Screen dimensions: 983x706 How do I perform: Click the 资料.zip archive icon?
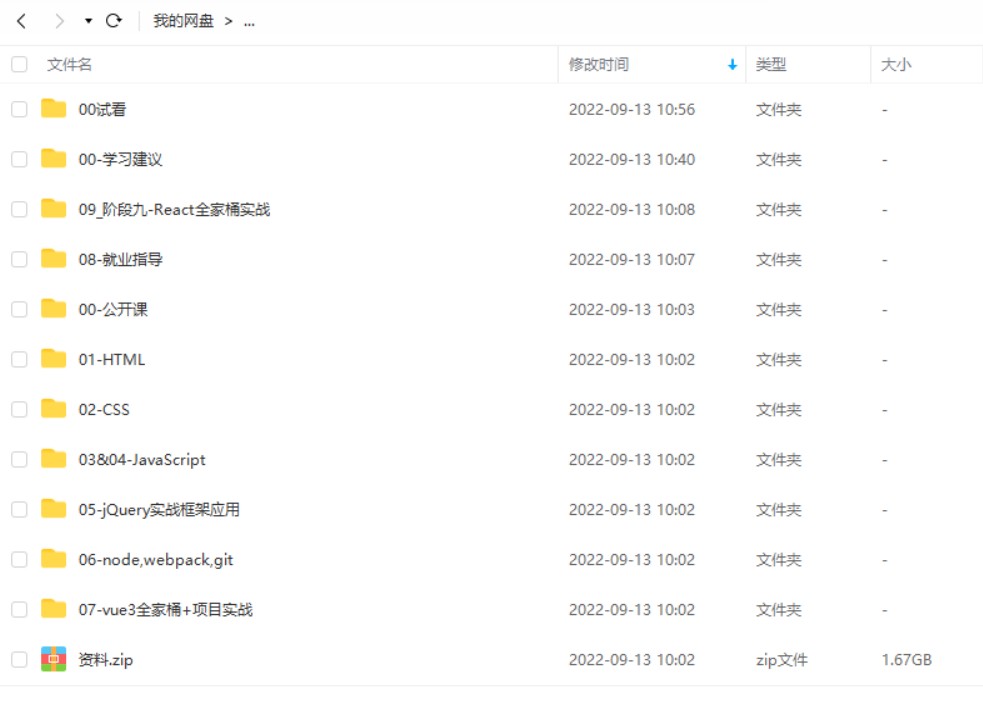click(x=53, y=659)
